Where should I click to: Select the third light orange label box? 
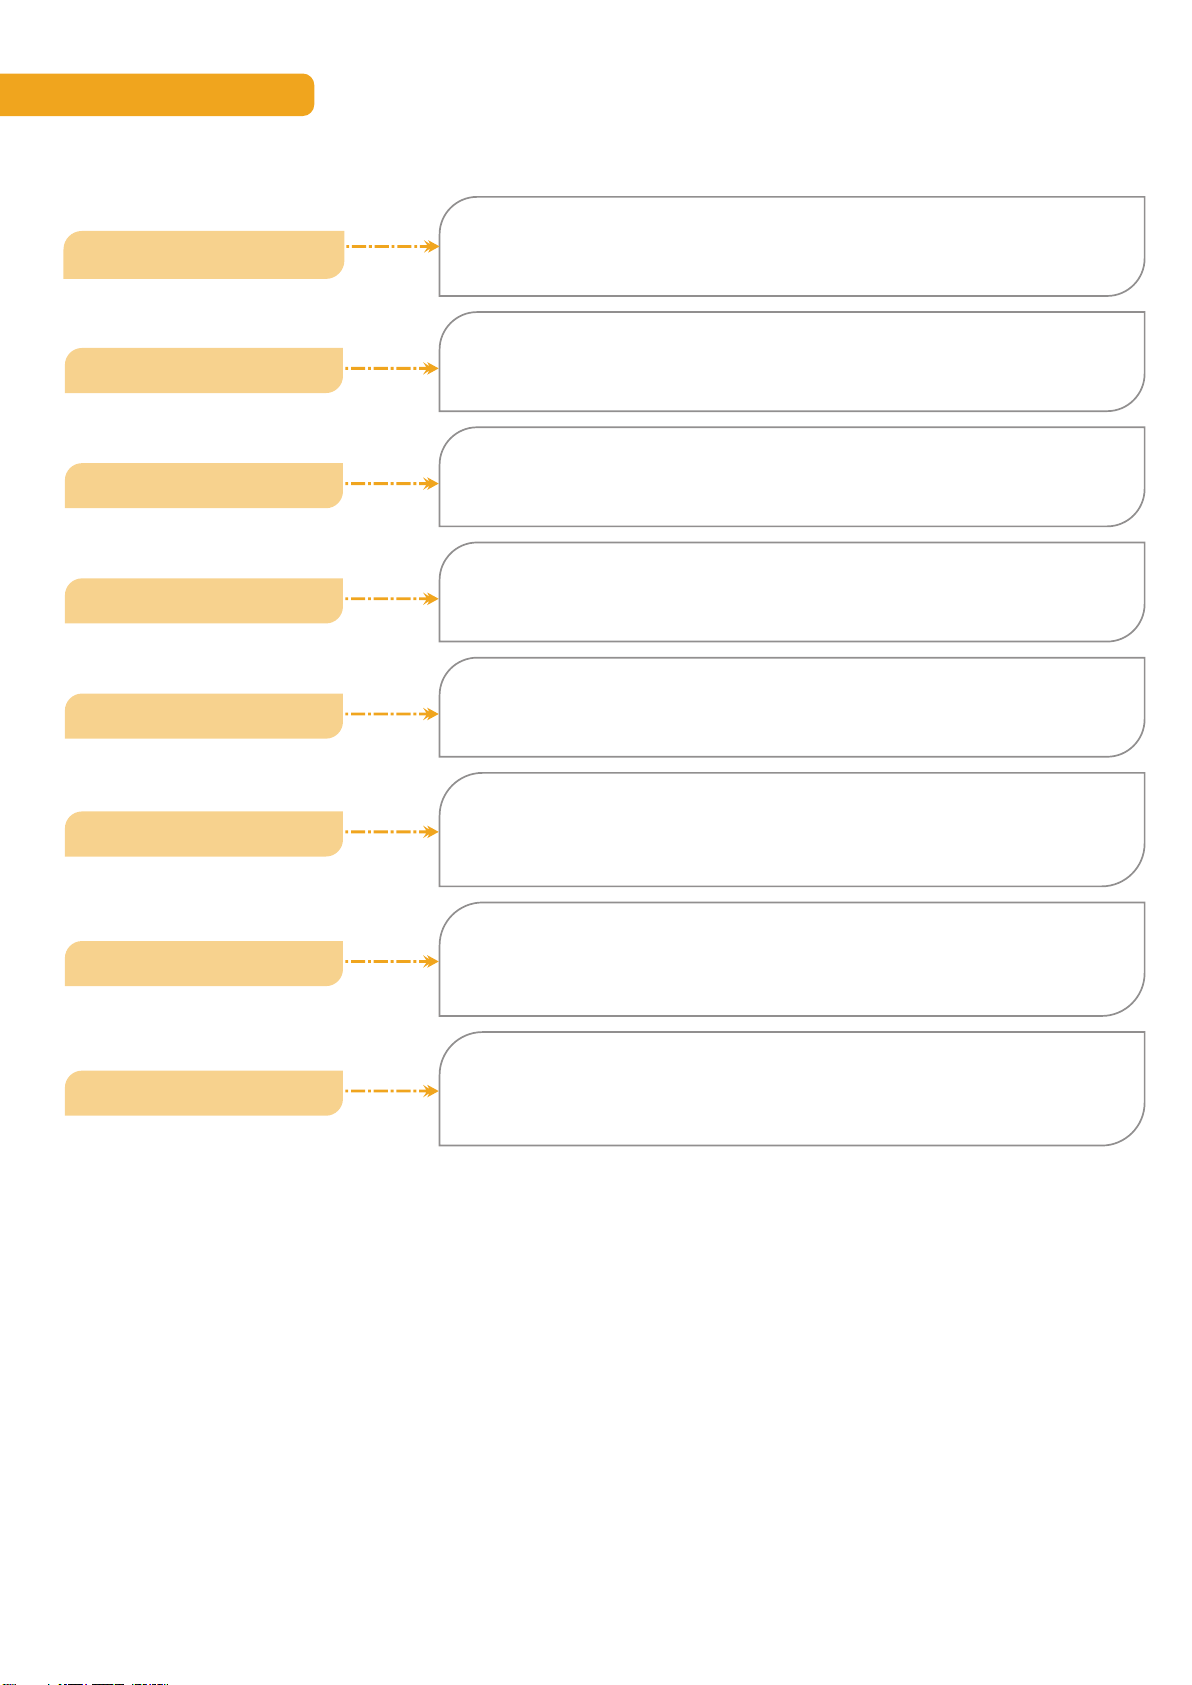pos(204,485)
